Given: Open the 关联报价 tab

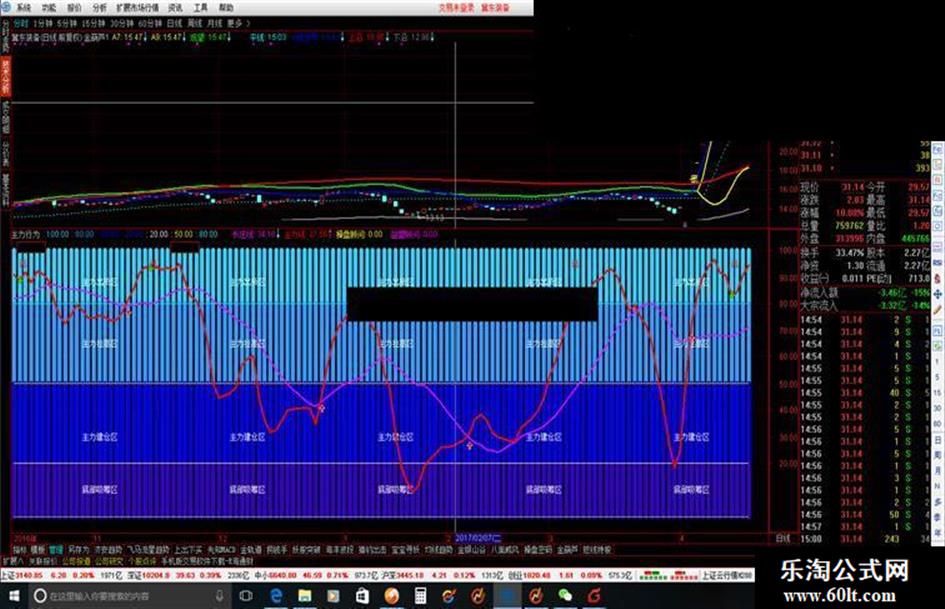Looking at the screenshot, I should [x=43, y=561].
